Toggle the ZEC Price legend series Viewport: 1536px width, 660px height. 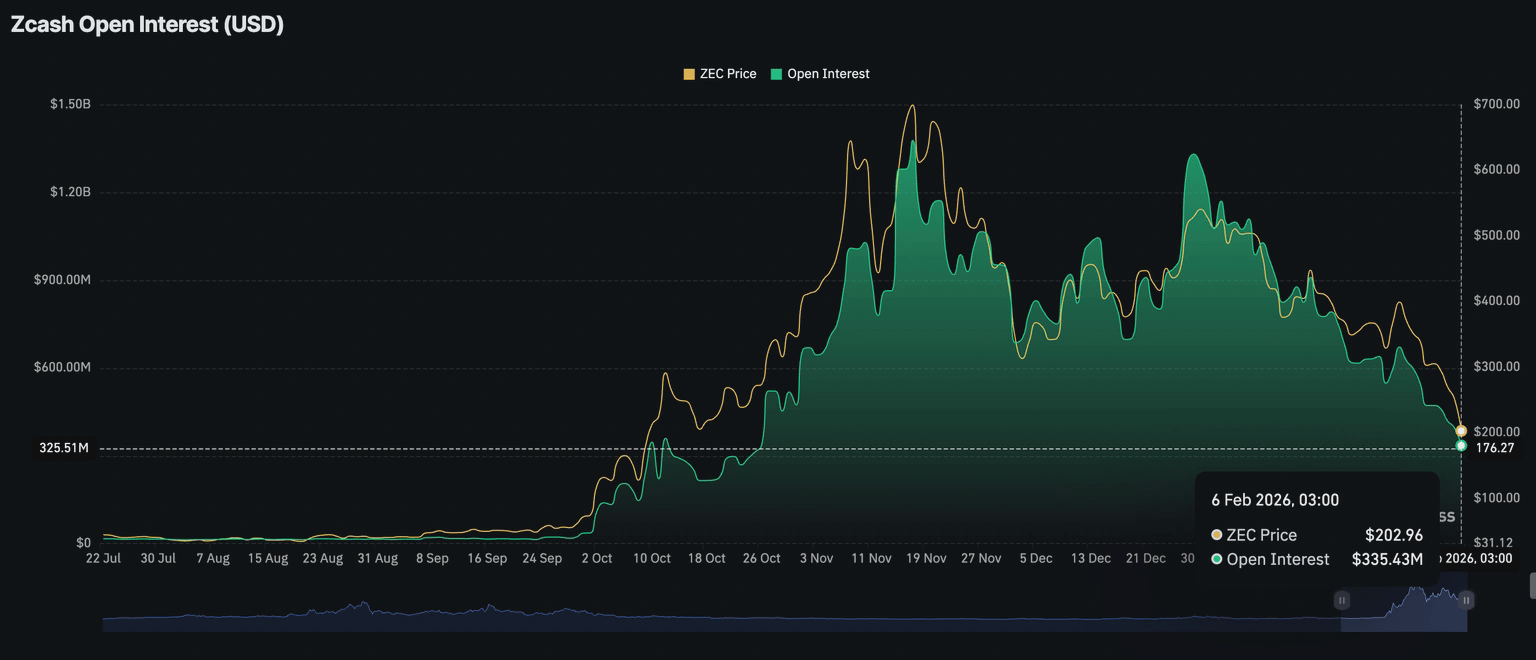727,74
